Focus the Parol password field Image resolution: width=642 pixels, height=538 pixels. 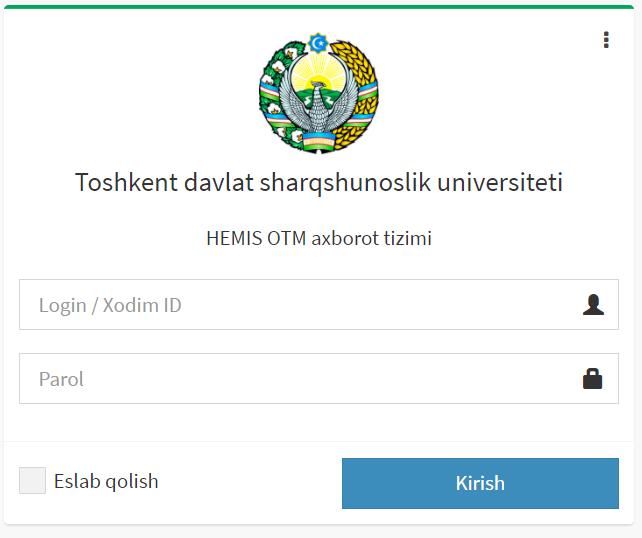[300, 379]
